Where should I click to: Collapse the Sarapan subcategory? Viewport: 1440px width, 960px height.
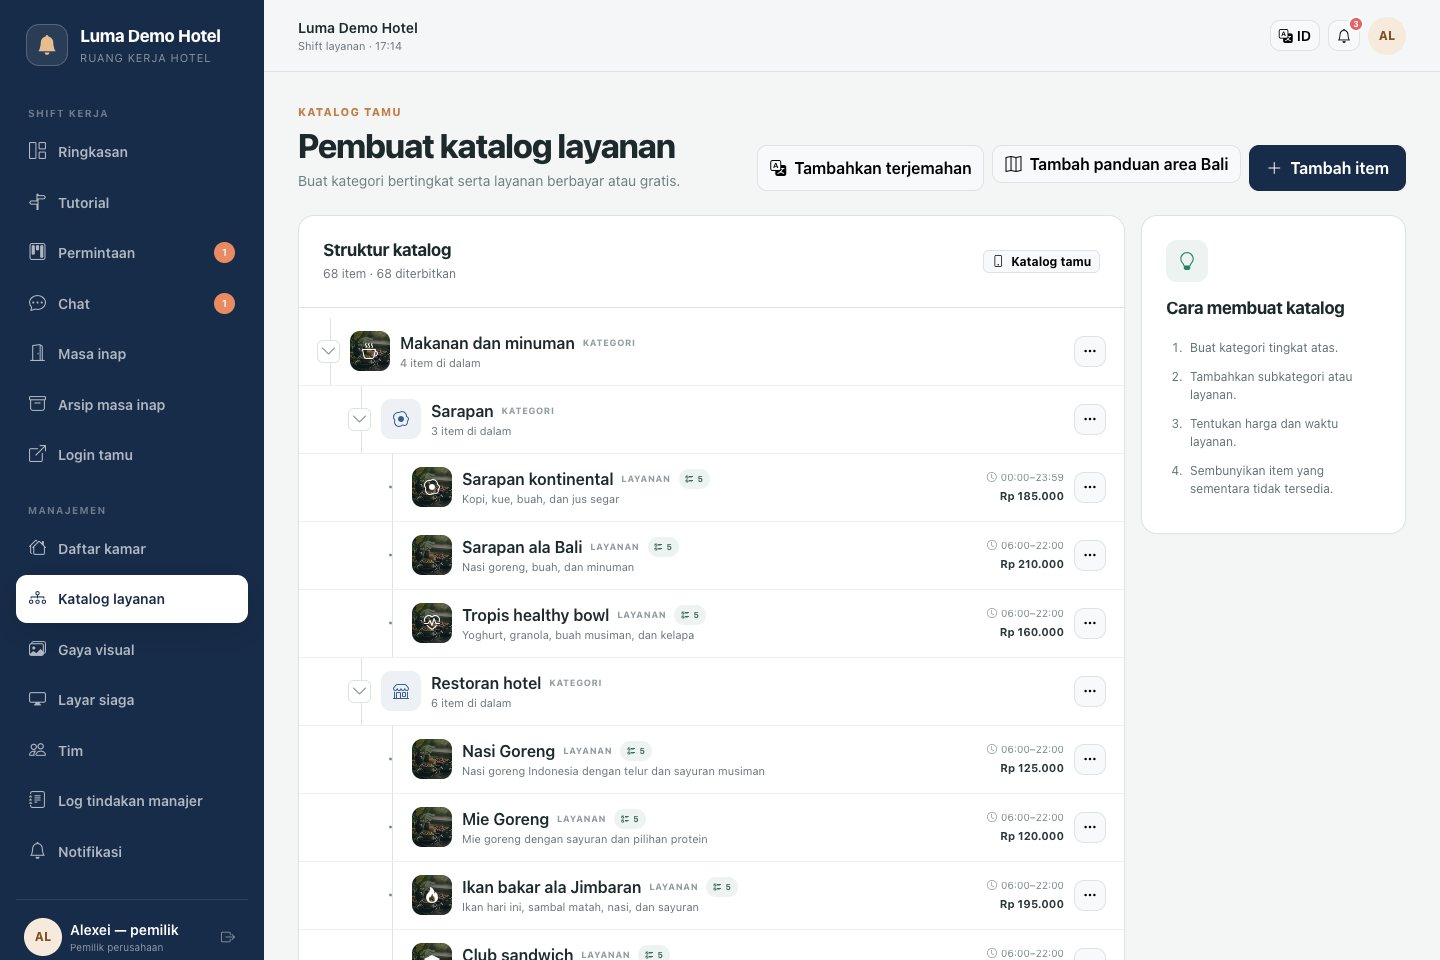click(360, 419)
